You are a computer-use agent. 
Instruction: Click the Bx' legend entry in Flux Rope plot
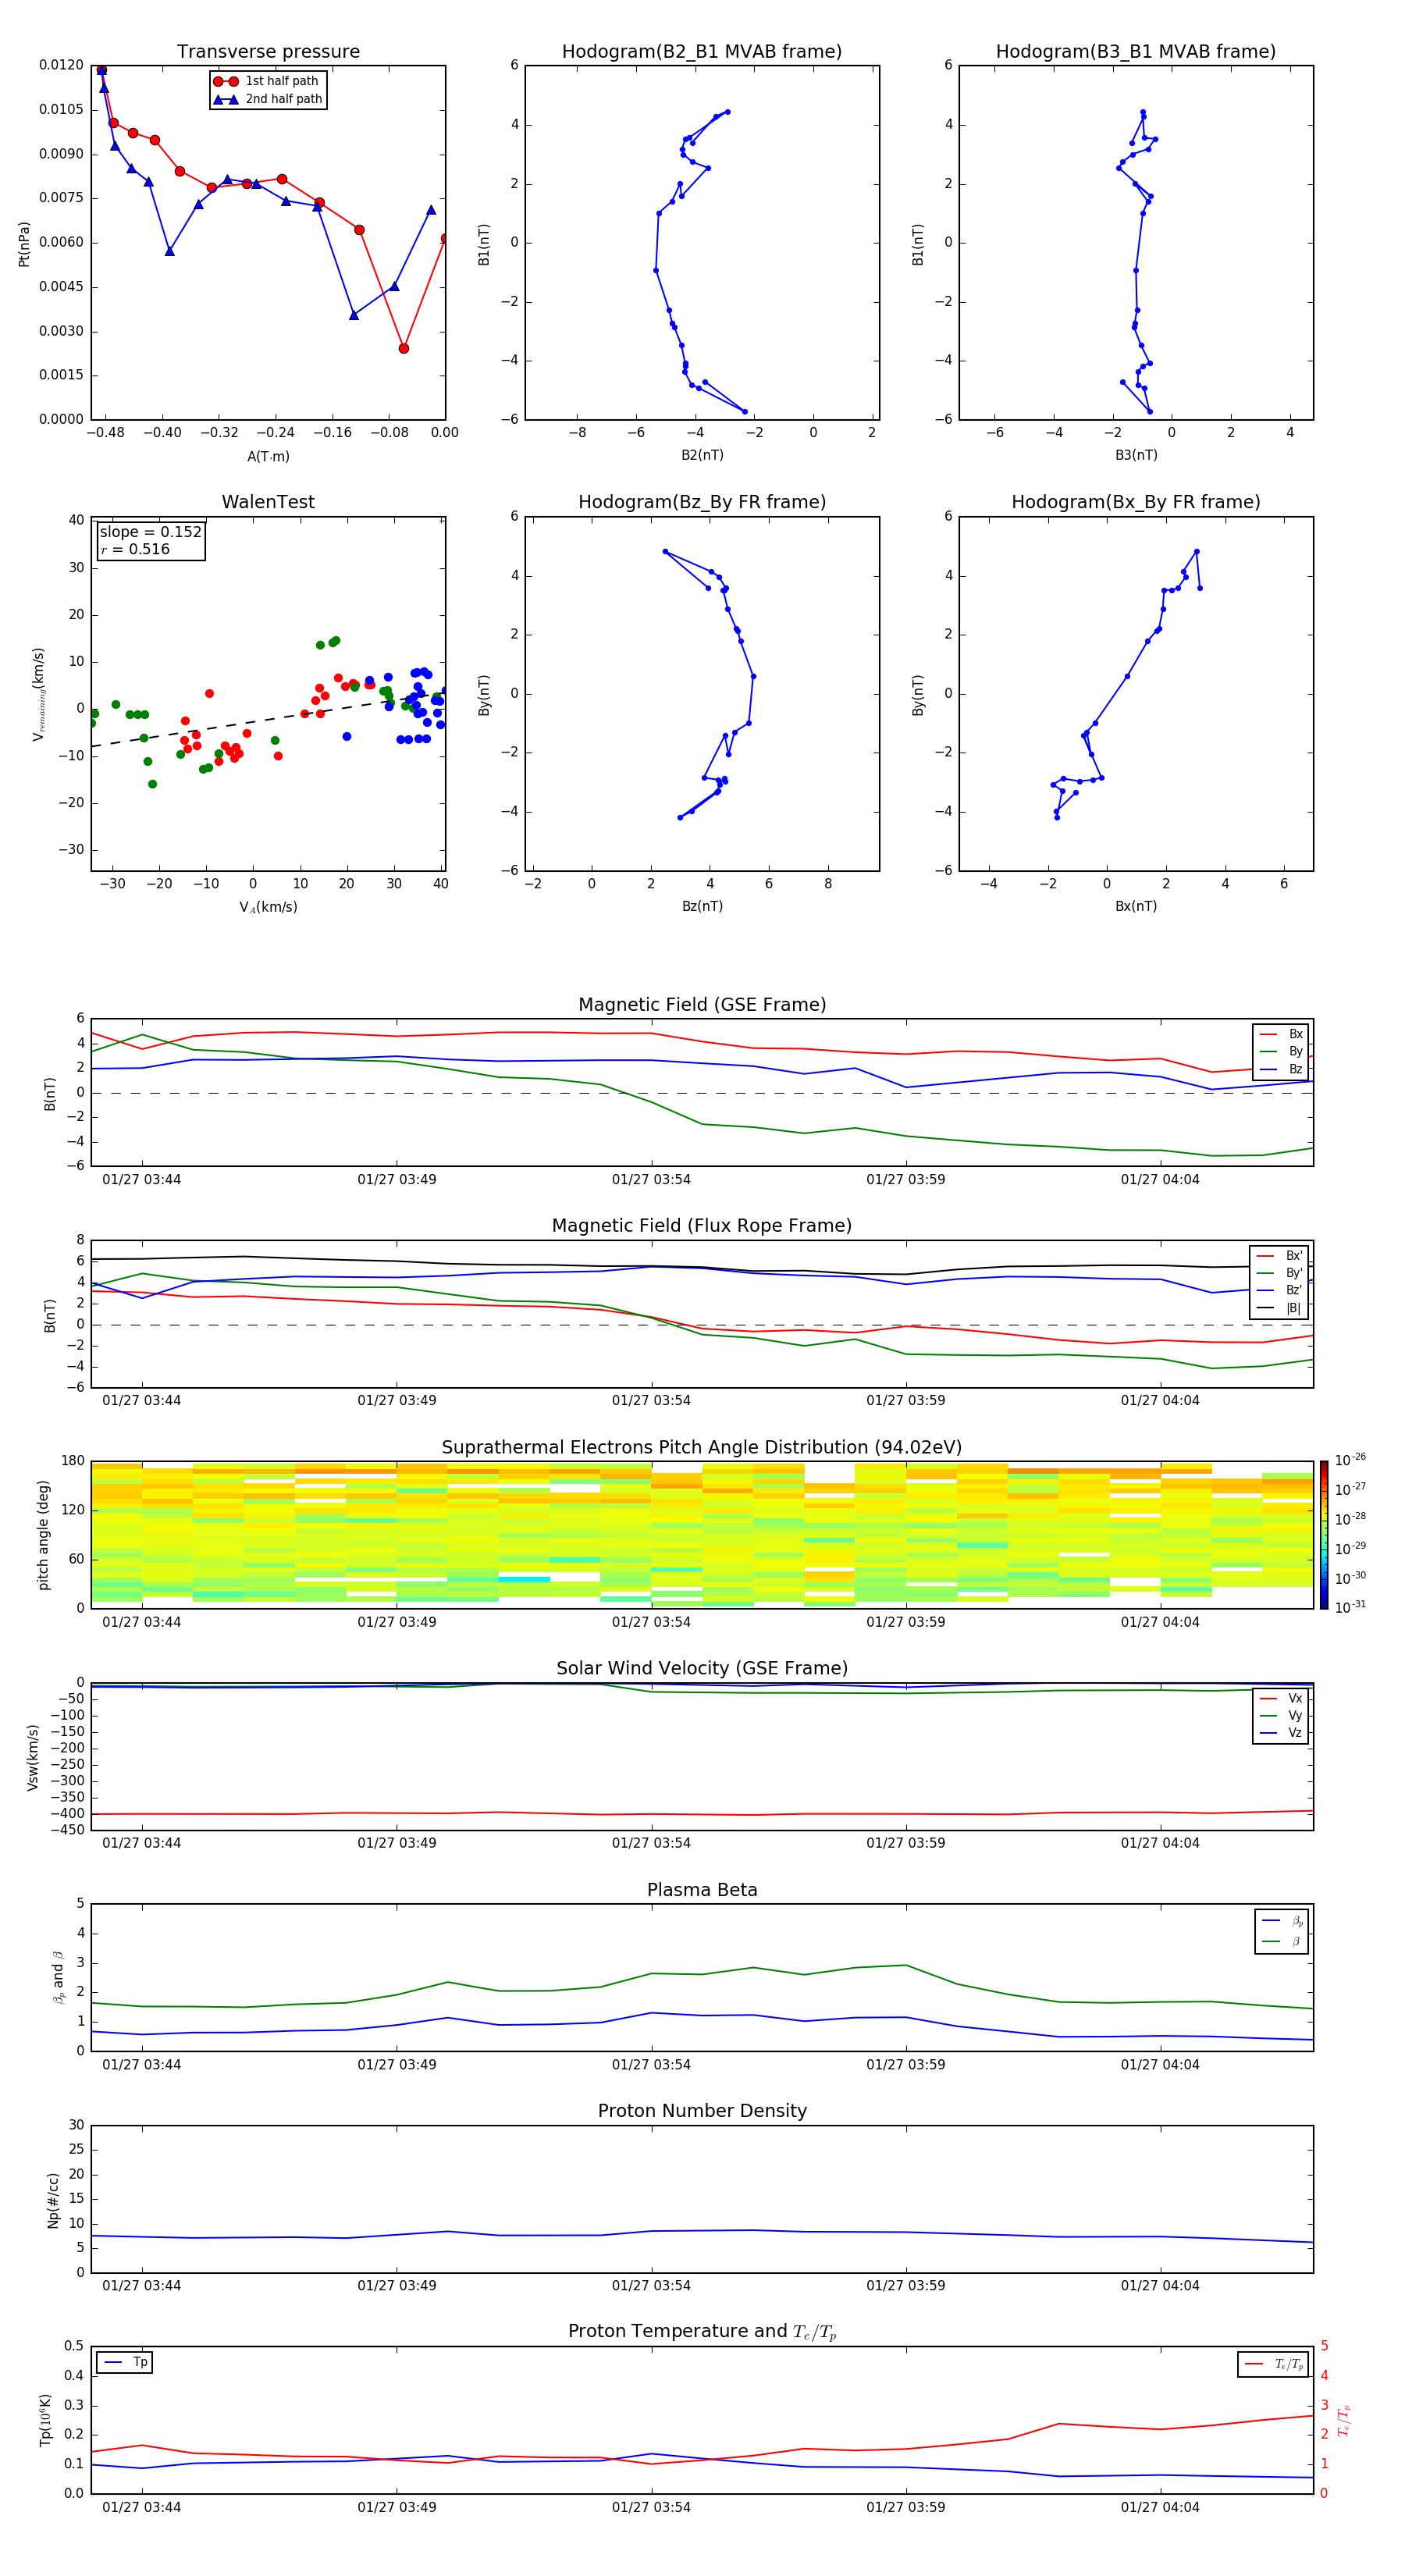(x=1280, y=1256)
